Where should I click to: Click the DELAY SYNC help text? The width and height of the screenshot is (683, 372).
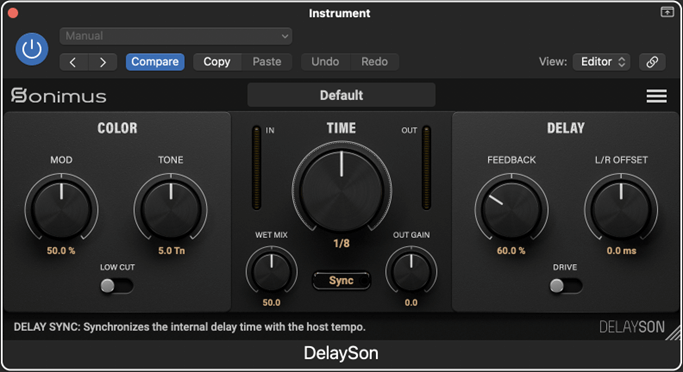click(x=189, y=327)
